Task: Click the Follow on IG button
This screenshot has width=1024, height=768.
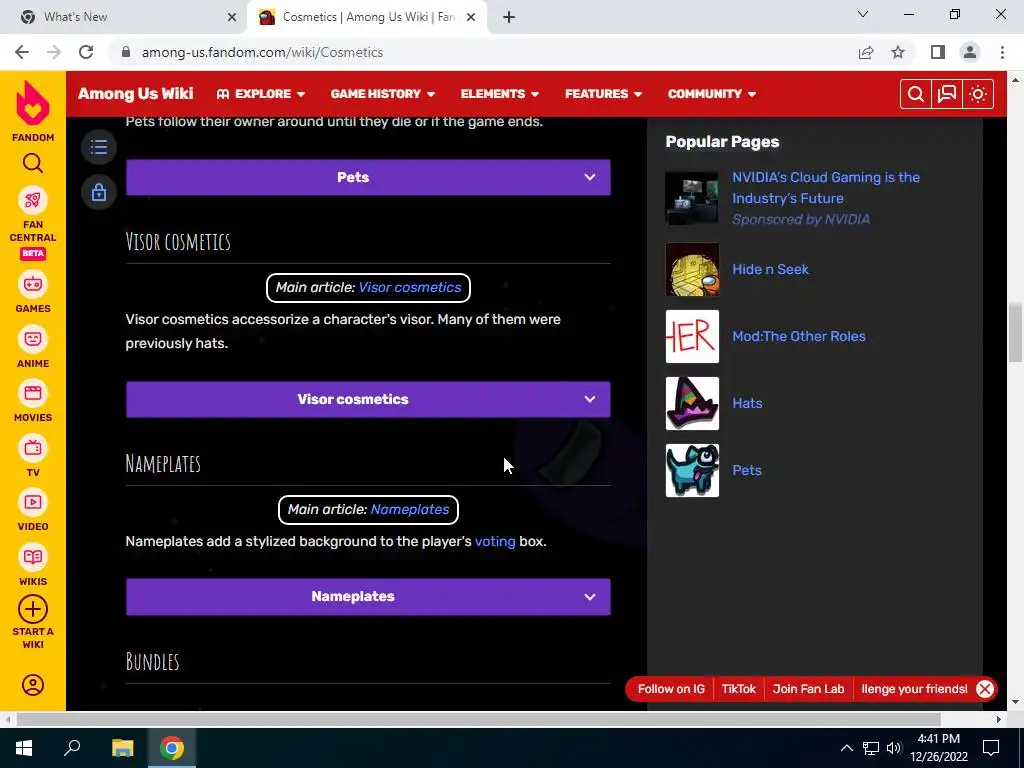Action: tap(671, 689)
